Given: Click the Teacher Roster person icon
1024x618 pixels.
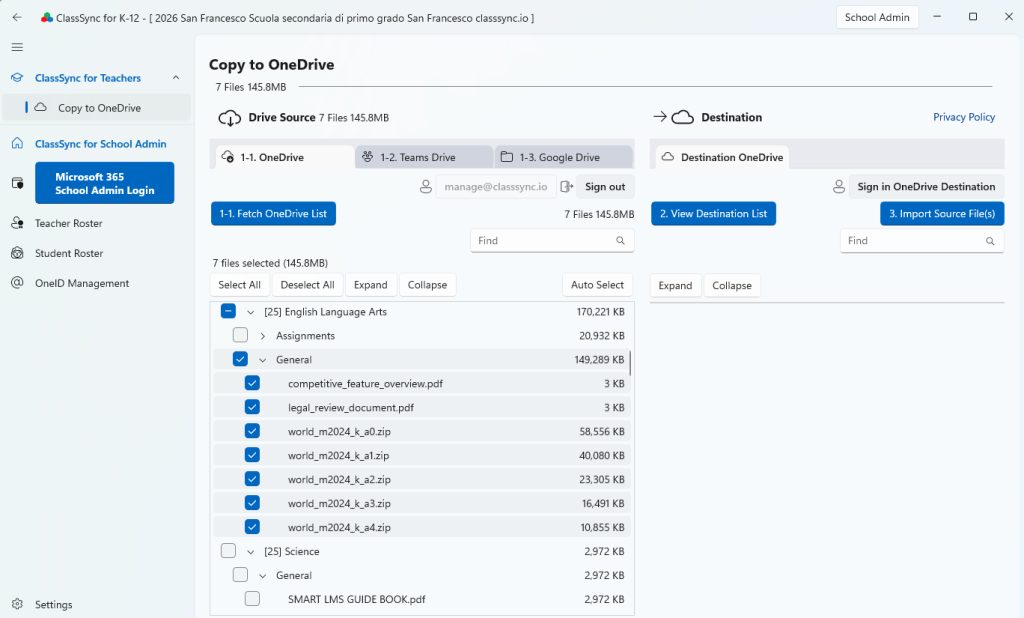Looking at the screenshot, I should tap(18, 223).
